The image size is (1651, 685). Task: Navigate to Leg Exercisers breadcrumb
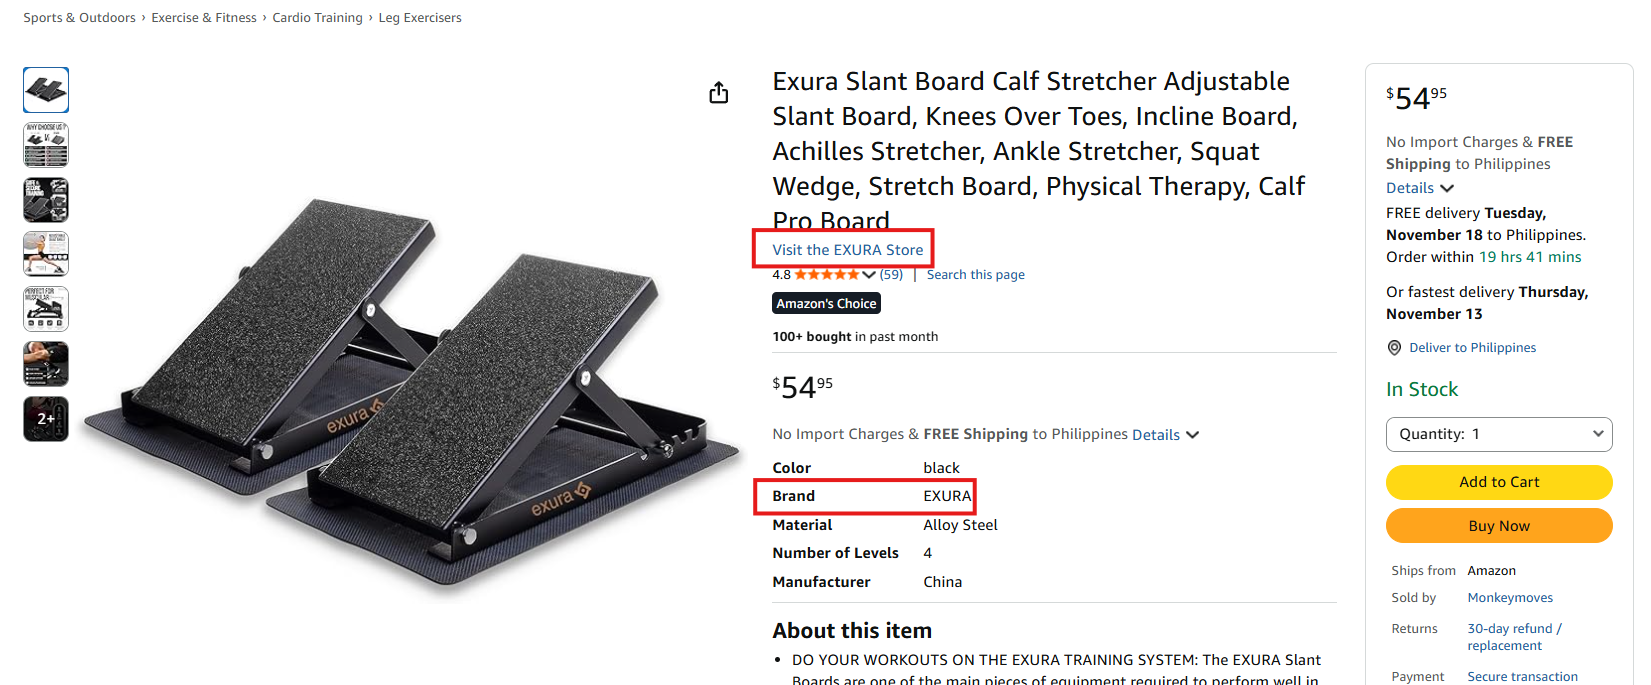coord(420,18)
